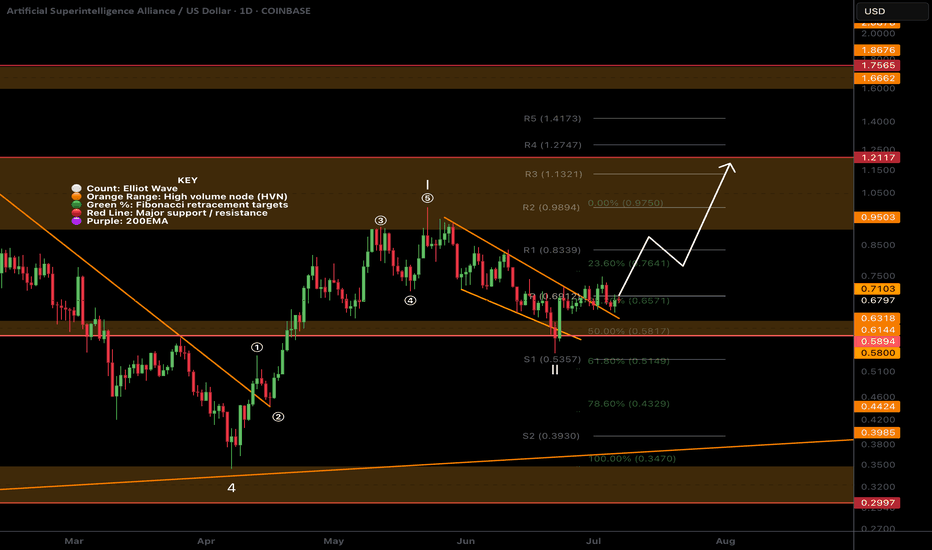The height and width of the screenshot is (550, 932).
Task: Select the orange 0.4424 price label
Action: tap(877, 407)
